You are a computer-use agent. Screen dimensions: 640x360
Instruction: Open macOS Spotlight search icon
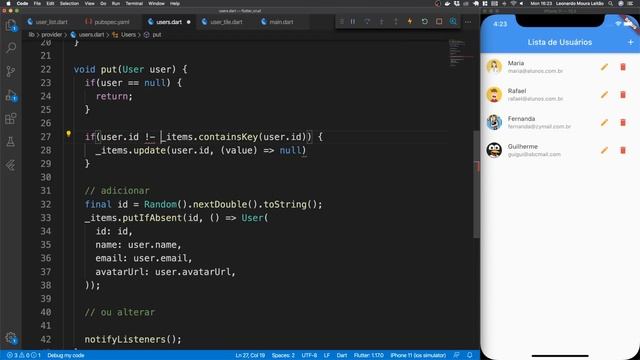pos(610,3)
